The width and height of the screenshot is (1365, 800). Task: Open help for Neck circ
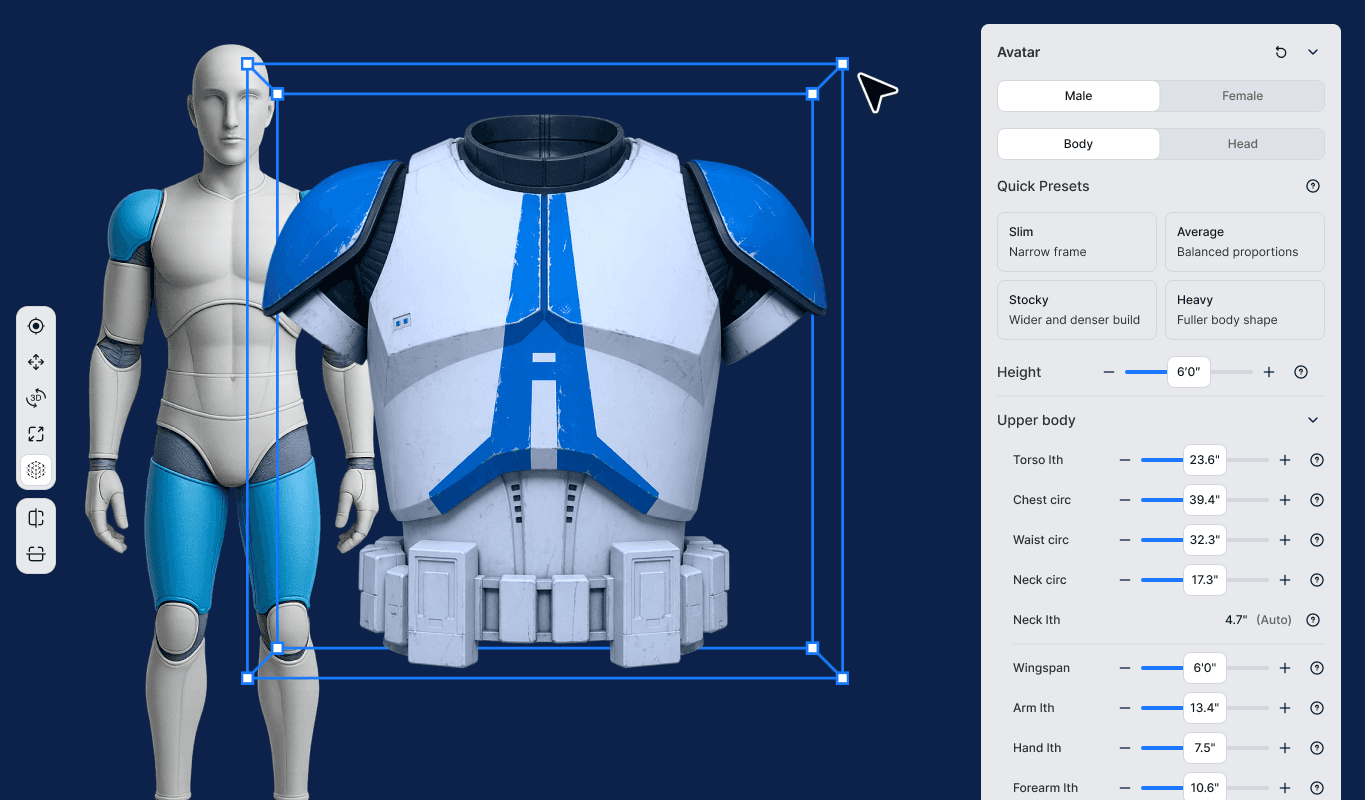click(1317, 580)
